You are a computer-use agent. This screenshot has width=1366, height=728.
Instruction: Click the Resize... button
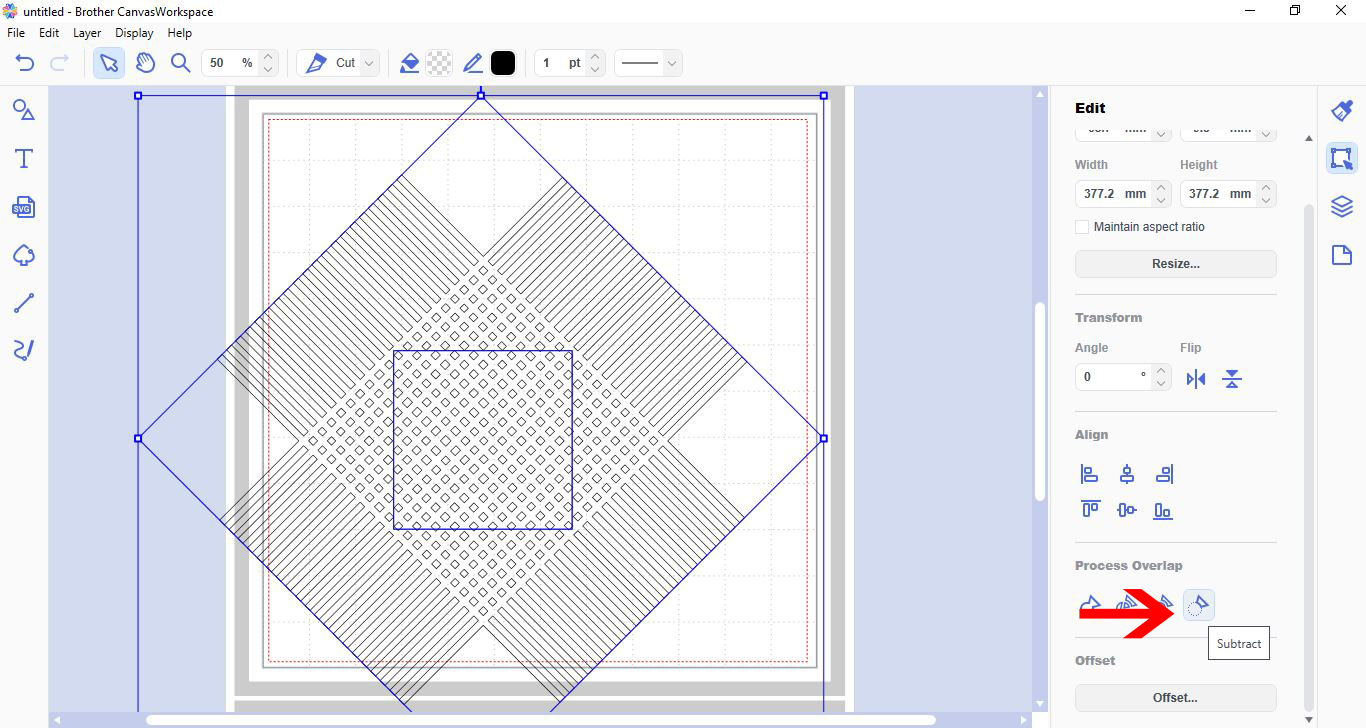pyautogui.click(x=1176, y=264)
